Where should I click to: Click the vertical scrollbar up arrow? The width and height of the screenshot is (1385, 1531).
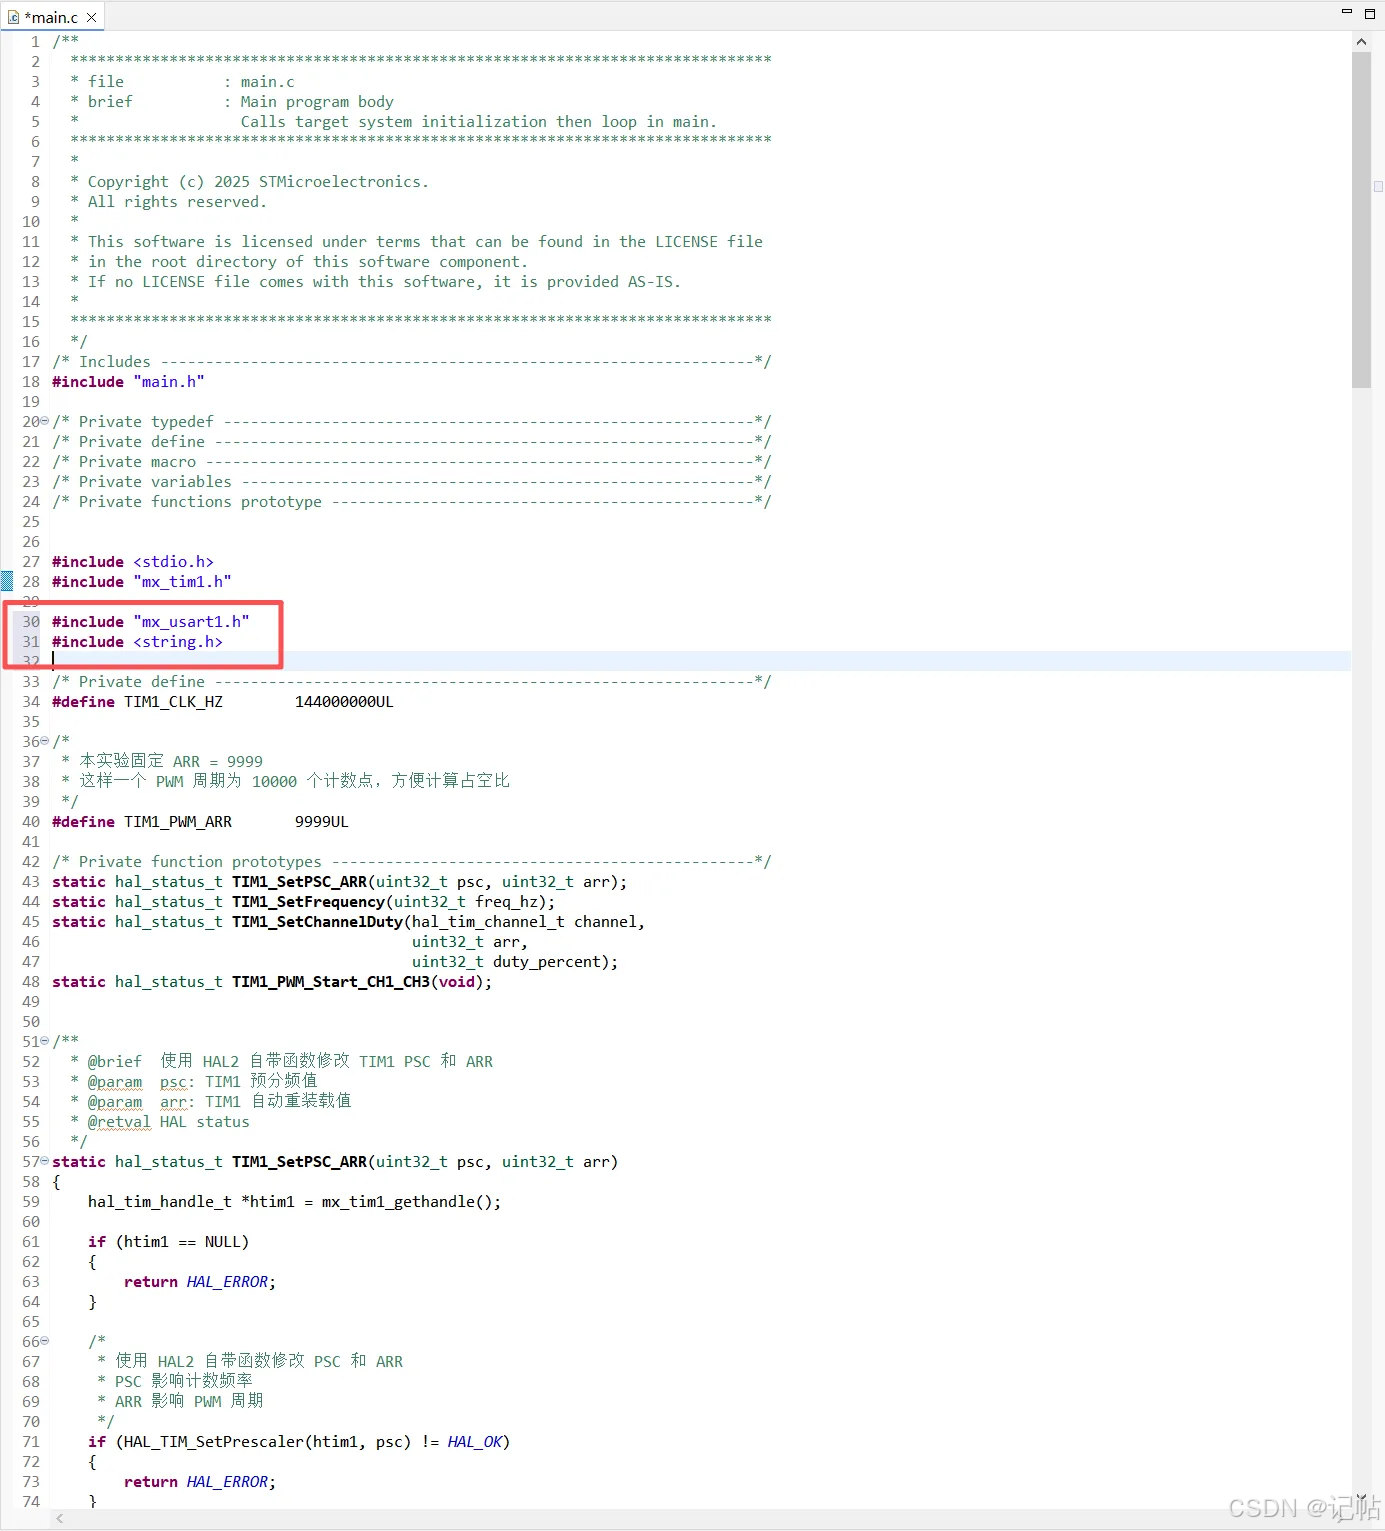[x=1361, y=42]
